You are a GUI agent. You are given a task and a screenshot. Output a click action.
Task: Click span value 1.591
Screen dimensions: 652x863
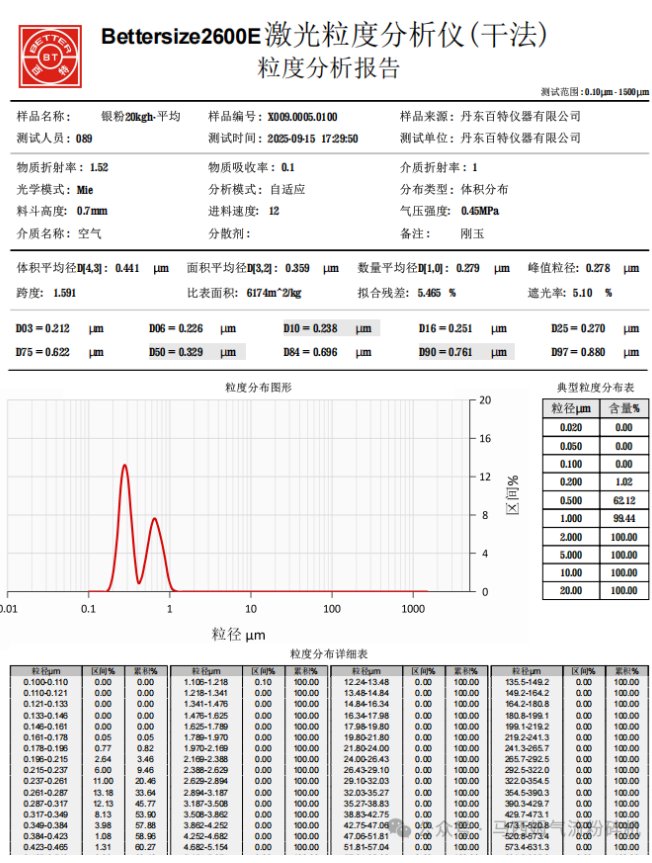[x=64, y=293]
